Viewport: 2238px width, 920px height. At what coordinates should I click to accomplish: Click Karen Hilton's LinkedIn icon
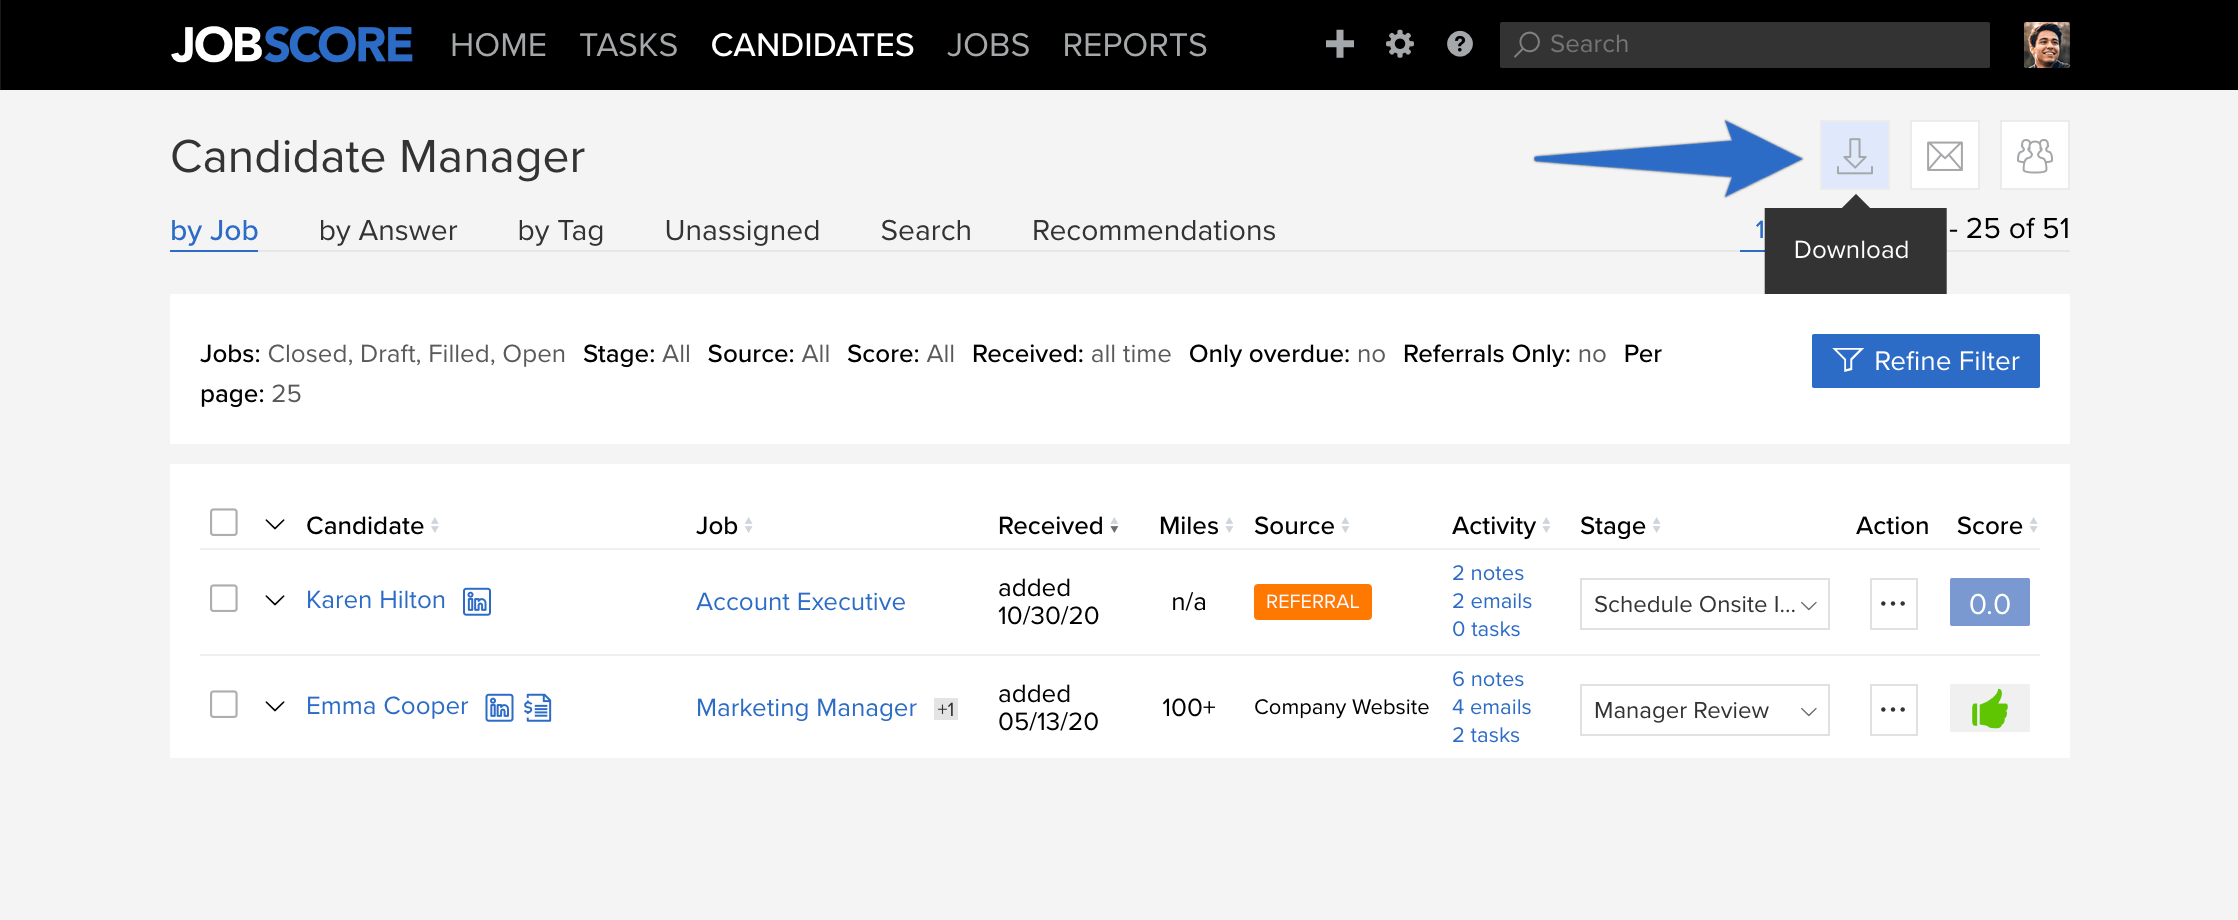(477, 601)
